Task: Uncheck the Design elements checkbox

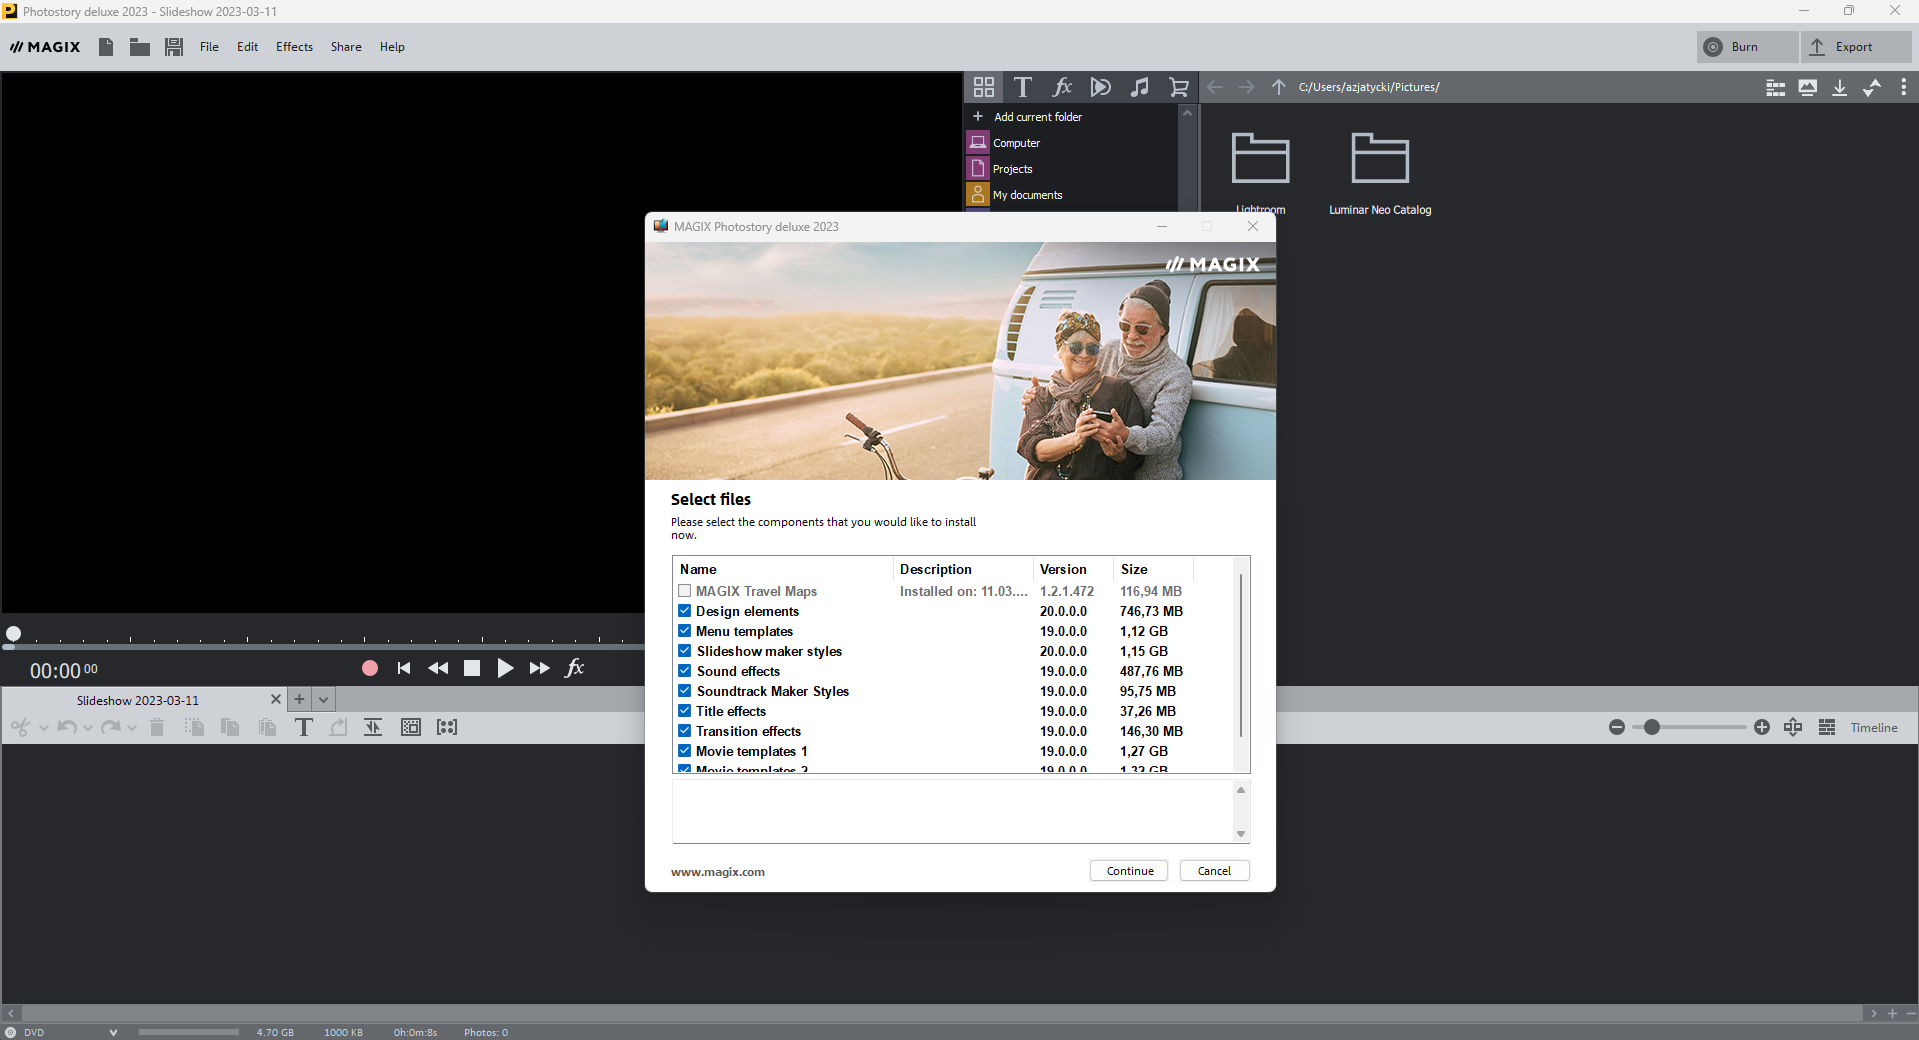Action: coord(685,611)
